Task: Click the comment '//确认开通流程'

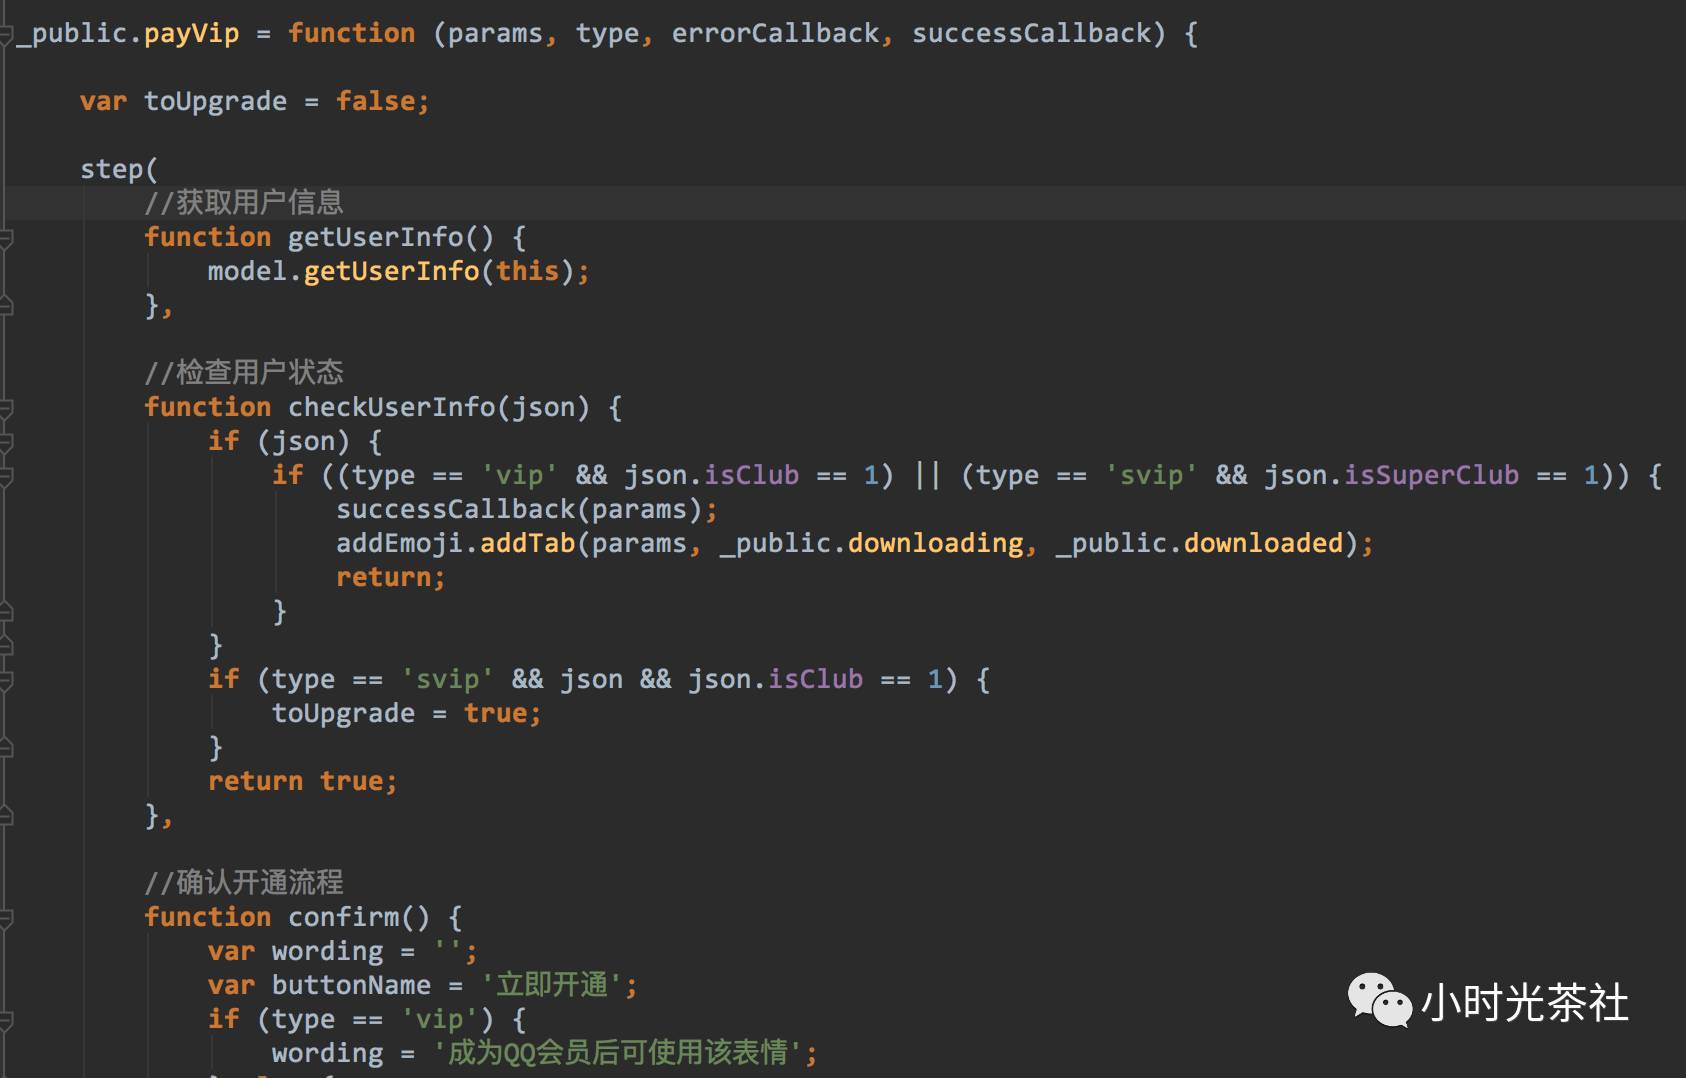Action: [244, 883]
